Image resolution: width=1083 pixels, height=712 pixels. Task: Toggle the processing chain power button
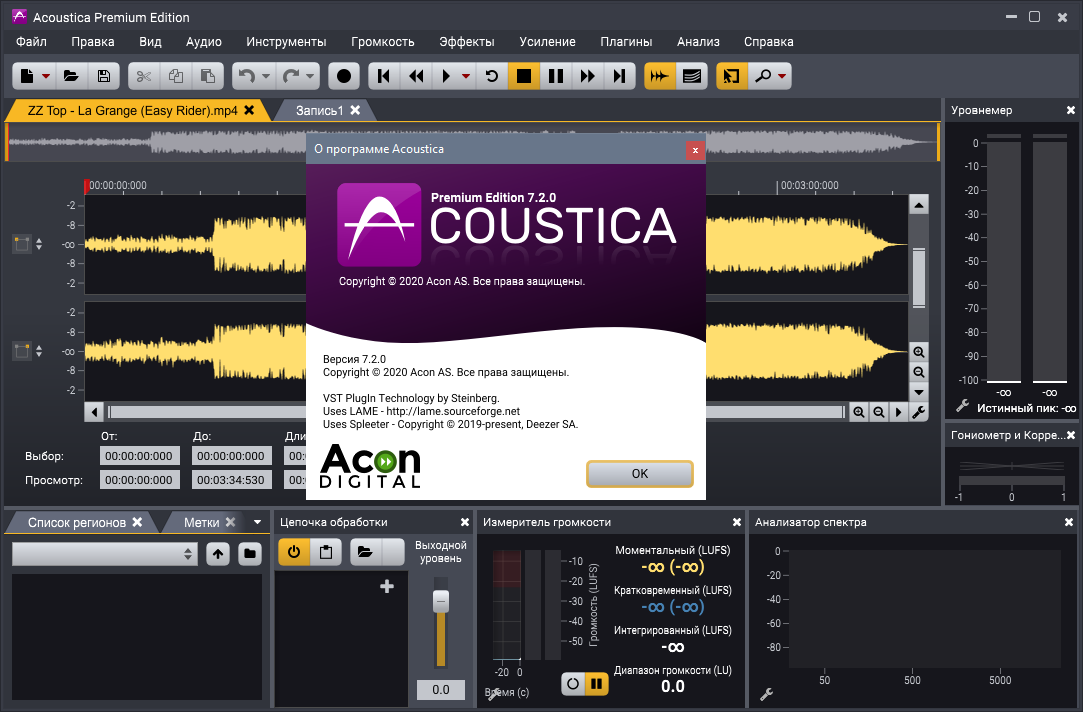(294, 552)
